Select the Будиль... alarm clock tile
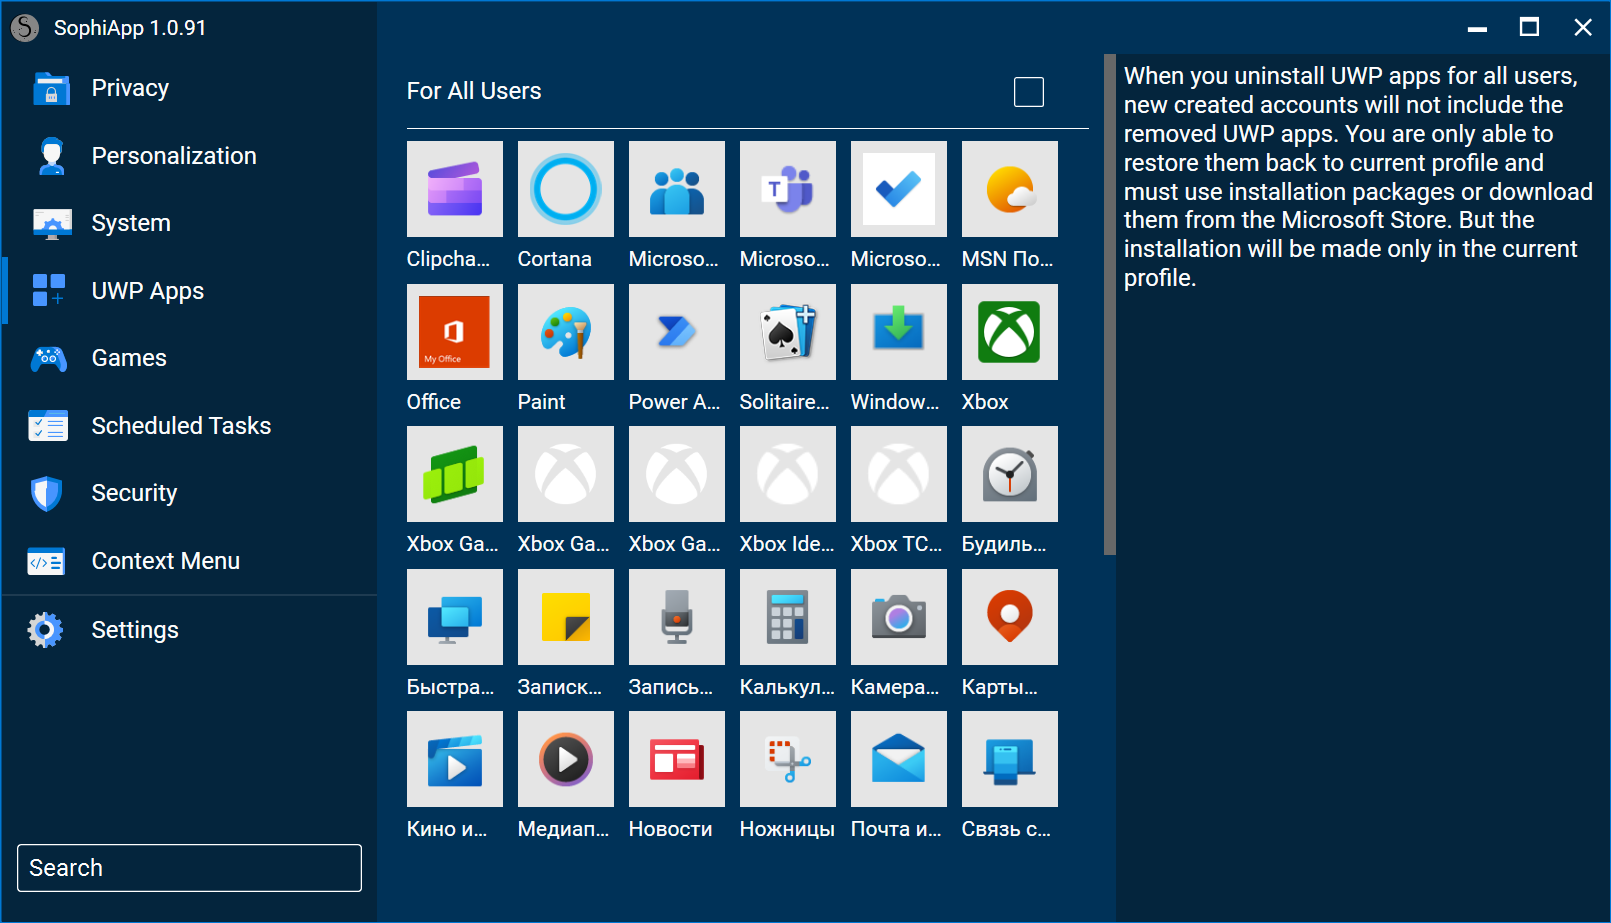Screen dimensions: 1611x923 (x=1010, y=474)
